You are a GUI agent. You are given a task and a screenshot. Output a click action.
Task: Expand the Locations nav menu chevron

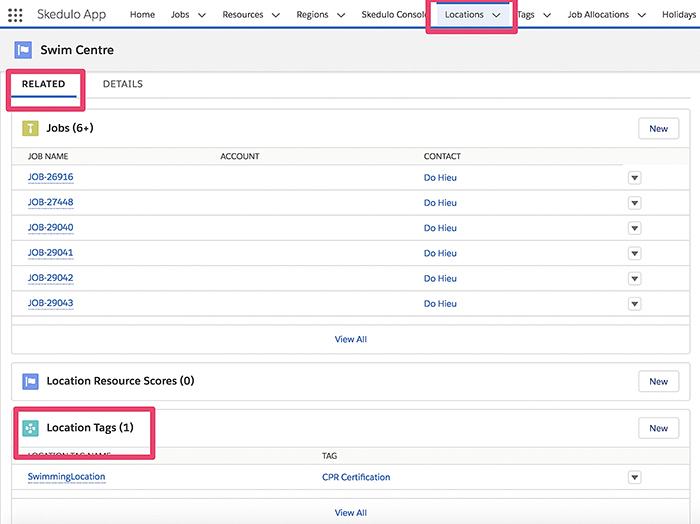[x=496, y=15]
